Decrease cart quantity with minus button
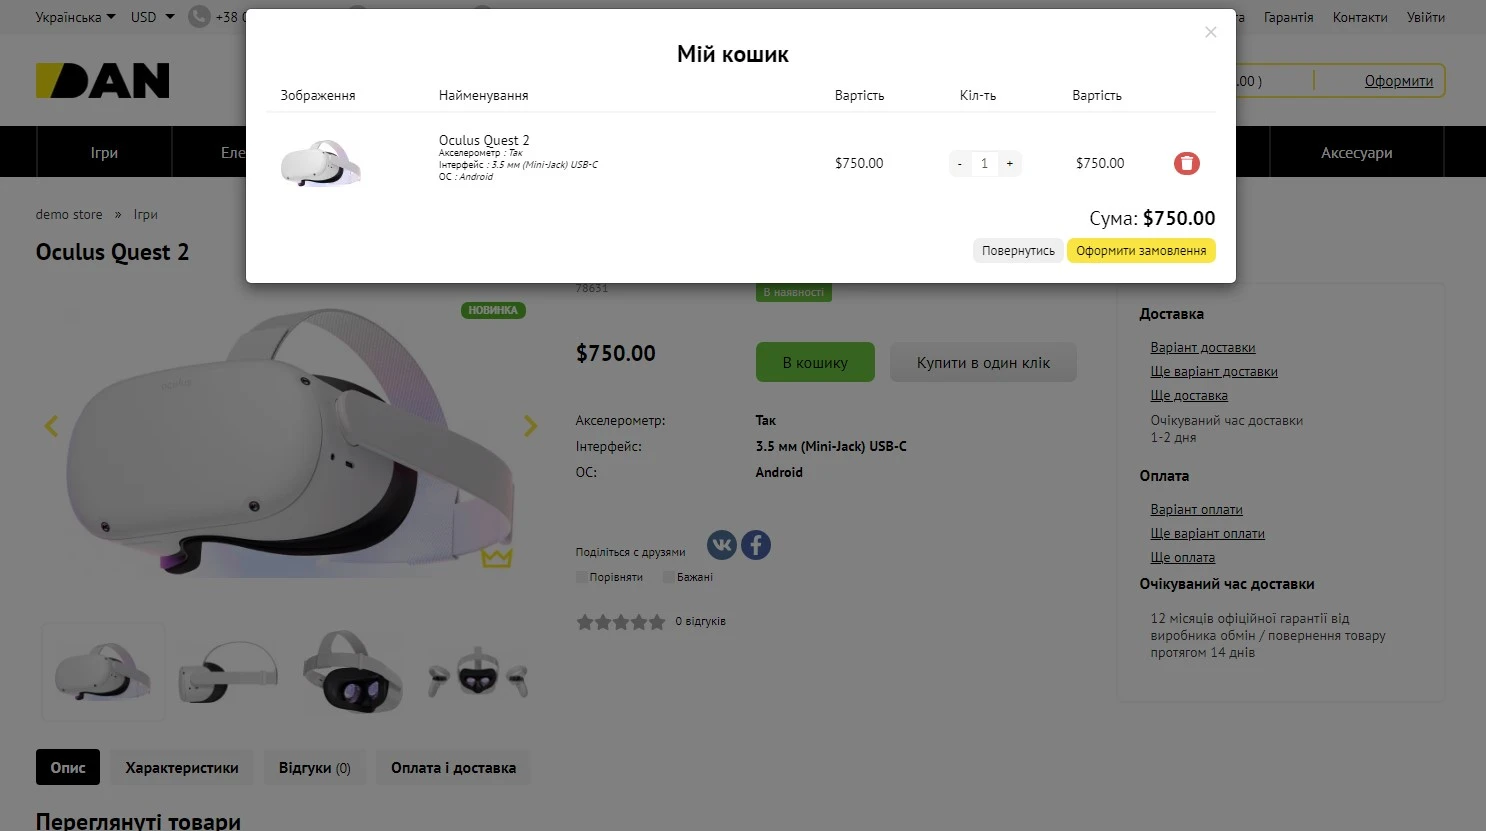Screen dimensions: 1486x831 pos(960,163)
